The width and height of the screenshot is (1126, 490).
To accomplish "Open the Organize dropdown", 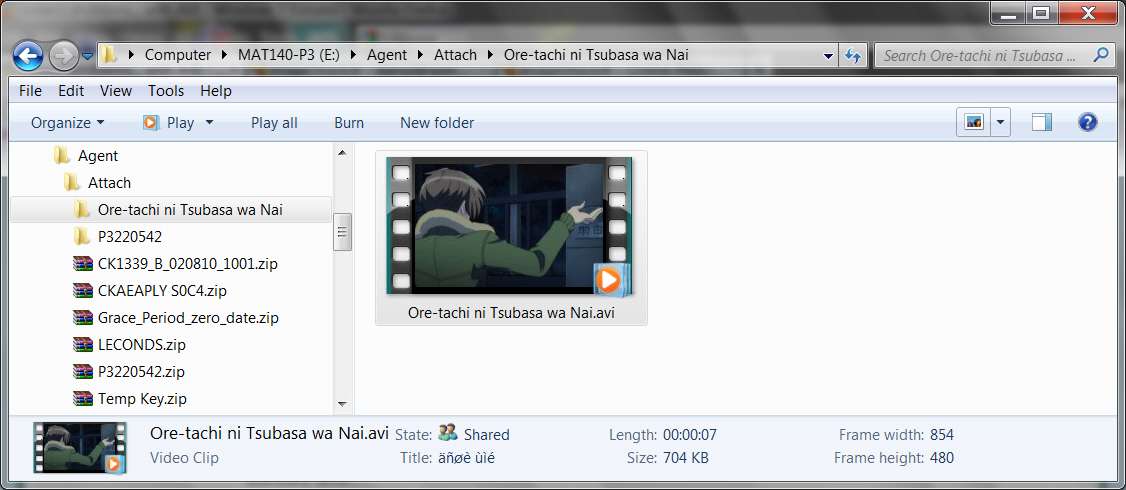I will tap(68, 123).
